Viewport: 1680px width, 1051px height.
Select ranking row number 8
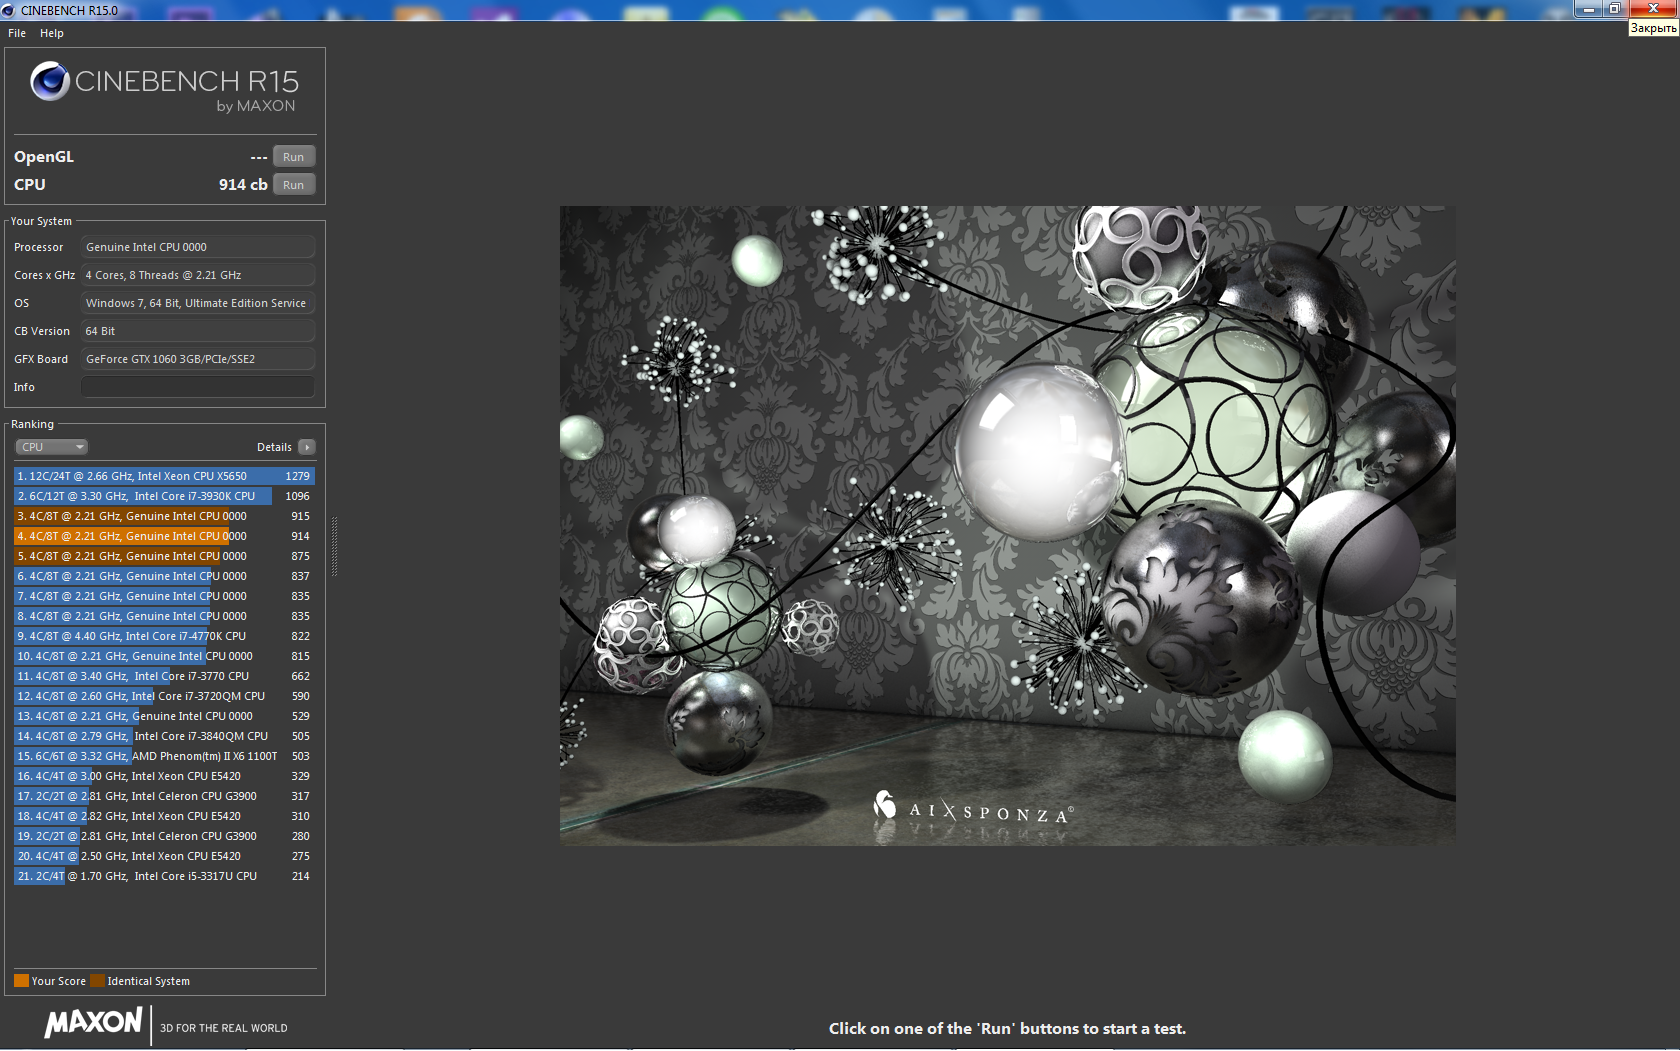(164, 616)
